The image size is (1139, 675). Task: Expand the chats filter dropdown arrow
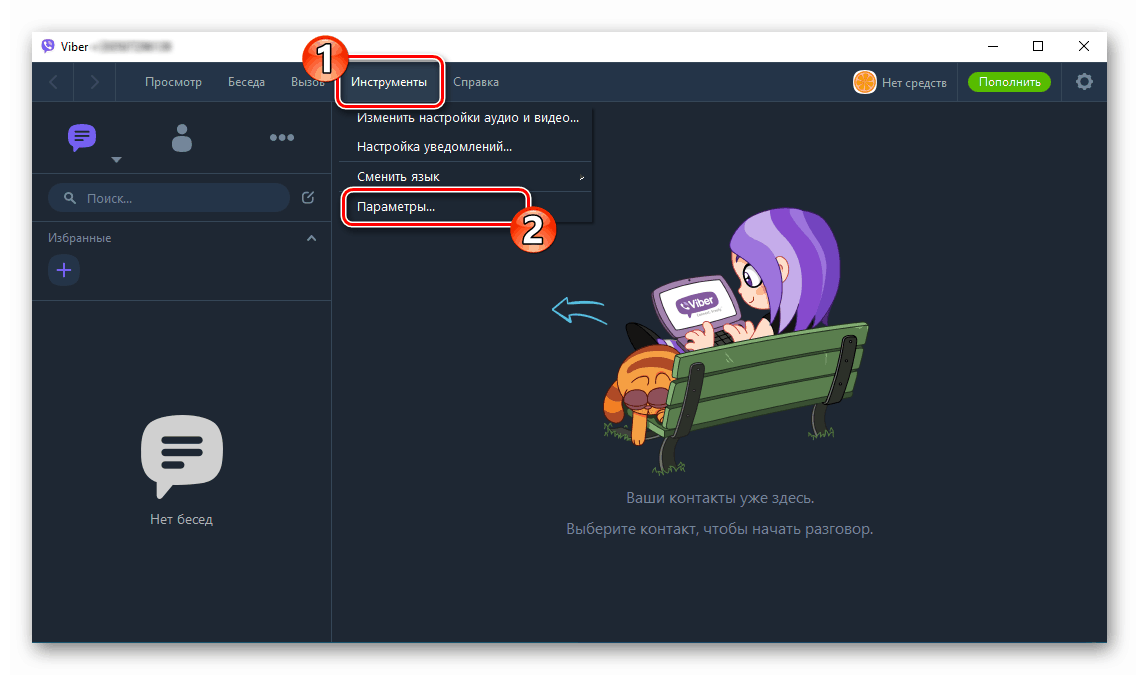(116, 160)
